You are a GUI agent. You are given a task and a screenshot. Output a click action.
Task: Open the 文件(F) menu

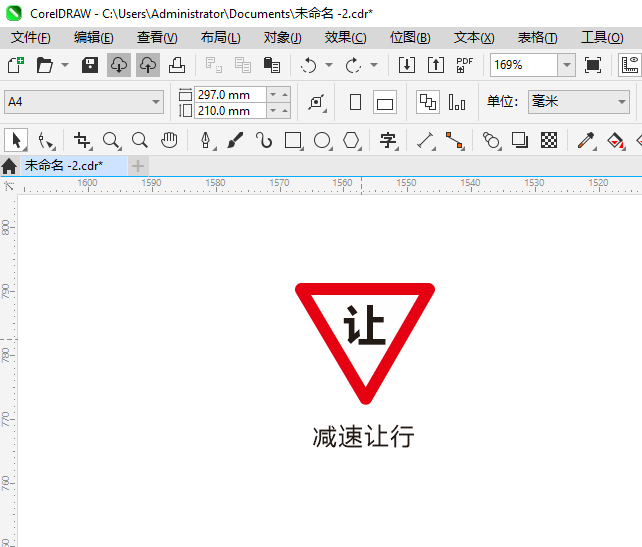coord(31,38)
